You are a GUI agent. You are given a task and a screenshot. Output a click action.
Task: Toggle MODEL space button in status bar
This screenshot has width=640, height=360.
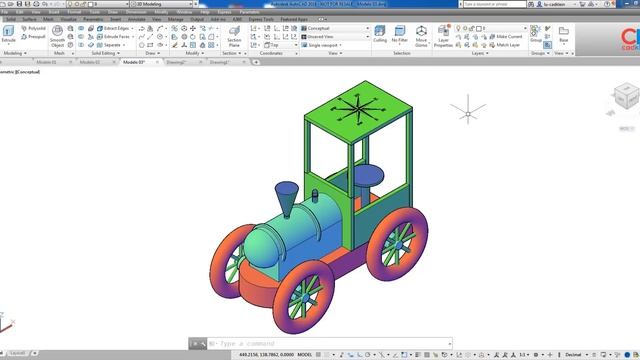(x=305, y=355)
